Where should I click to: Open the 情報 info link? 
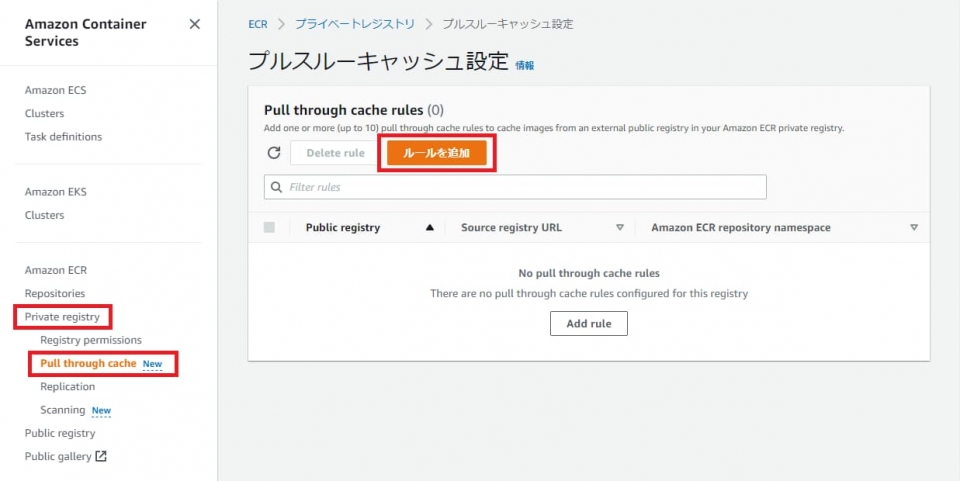pos(525,65)
